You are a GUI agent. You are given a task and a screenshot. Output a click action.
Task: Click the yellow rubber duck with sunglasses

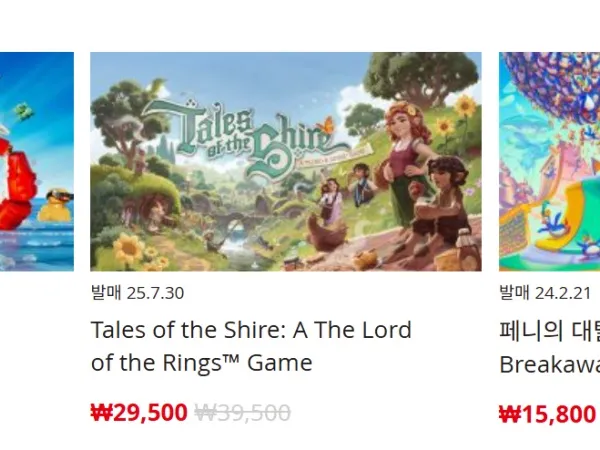click(x=56, y=205)
